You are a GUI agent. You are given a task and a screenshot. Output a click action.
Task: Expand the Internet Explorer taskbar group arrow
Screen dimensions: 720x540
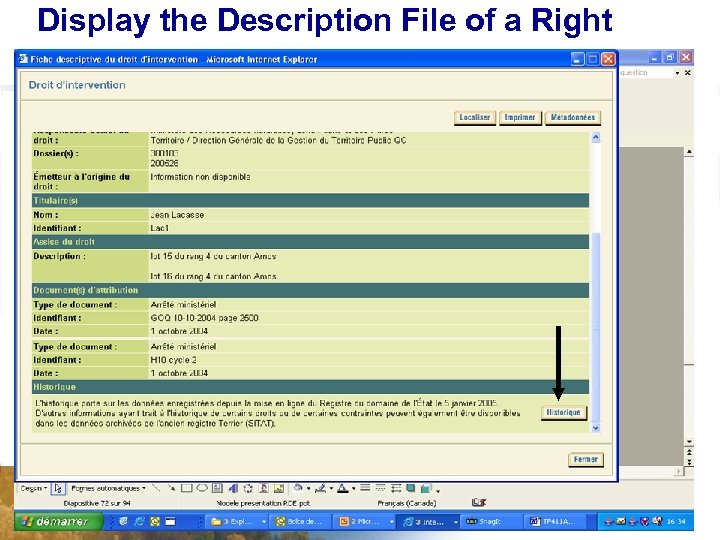point(455,522)
